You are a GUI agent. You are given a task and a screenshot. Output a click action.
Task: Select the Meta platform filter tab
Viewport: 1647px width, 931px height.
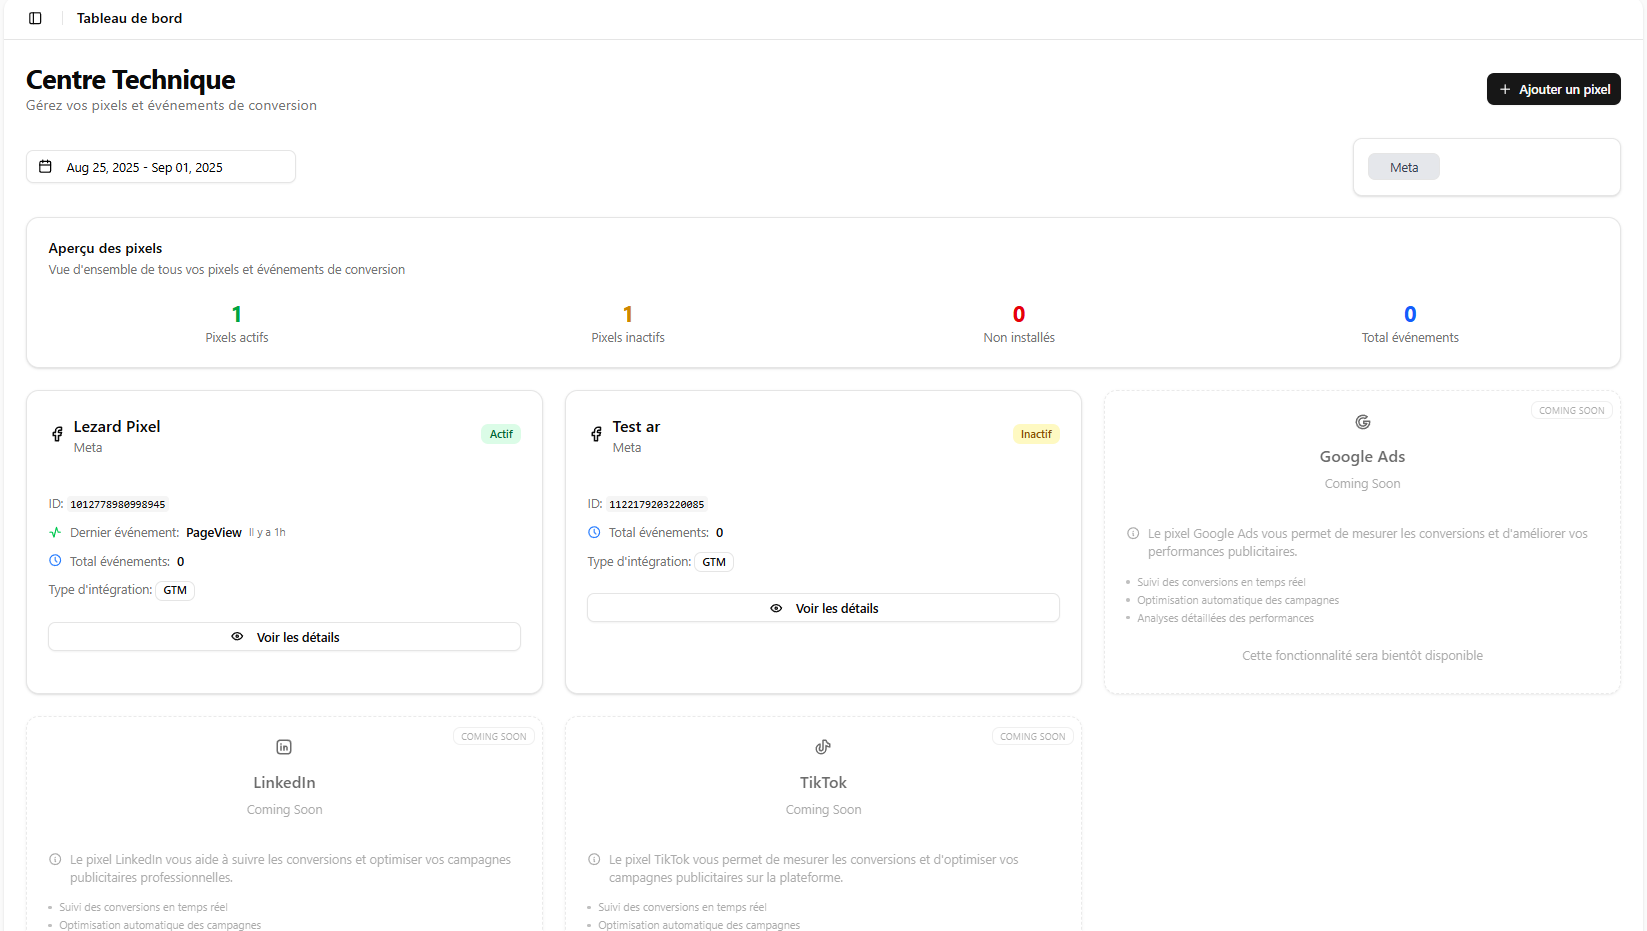(x=1403, y=167)
